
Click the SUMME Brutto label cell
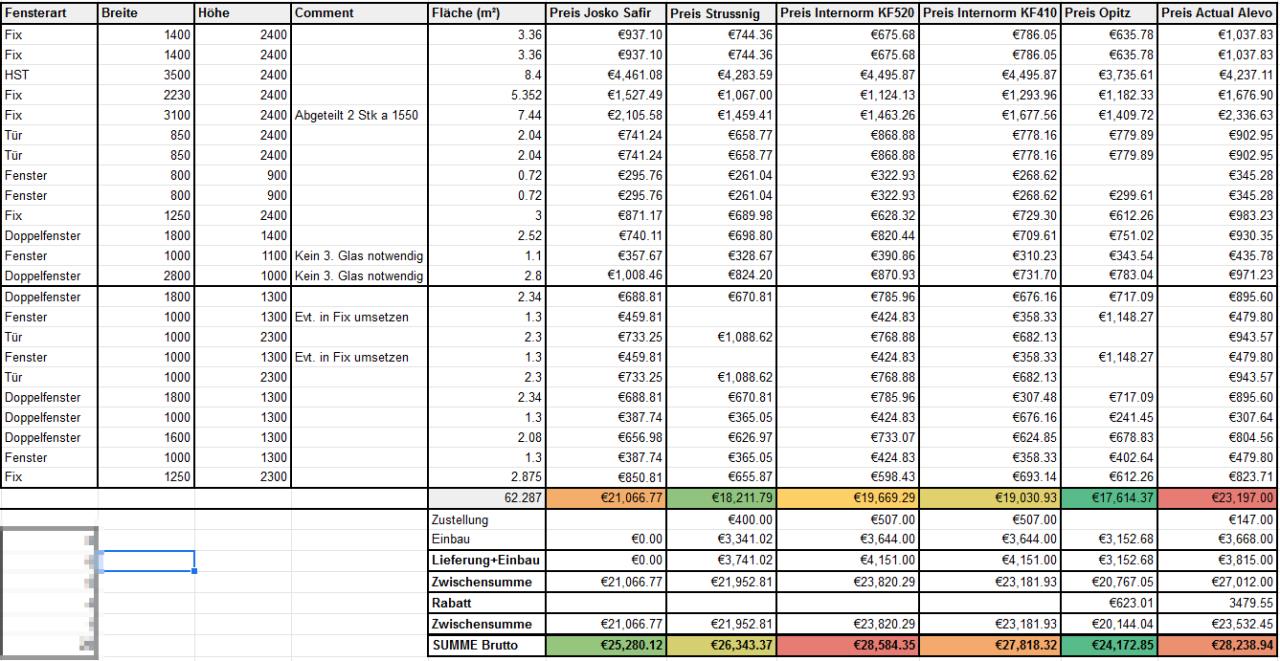point(487,645)
